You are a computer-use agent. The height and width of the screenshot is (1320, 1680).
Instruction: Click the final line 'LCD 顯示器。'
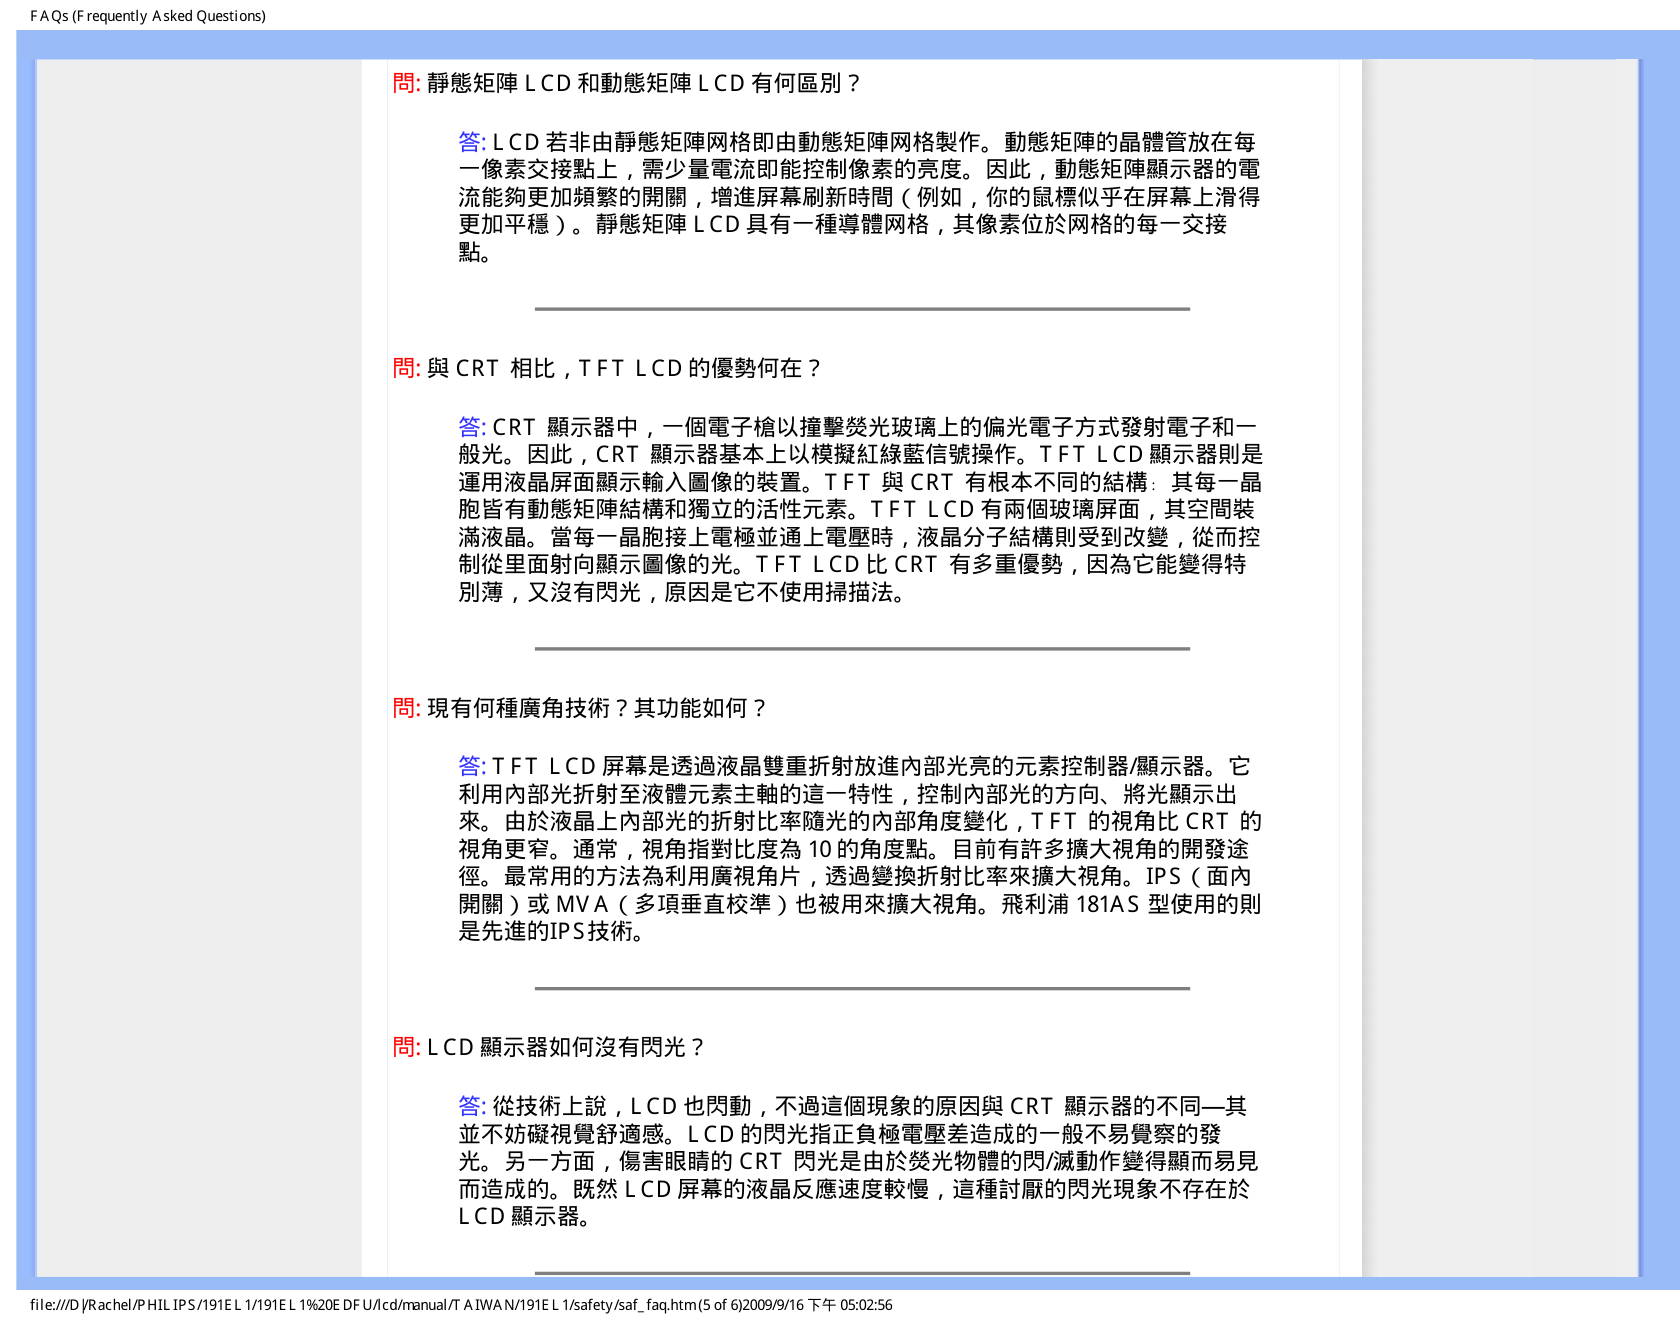(x=525, y=1216)
